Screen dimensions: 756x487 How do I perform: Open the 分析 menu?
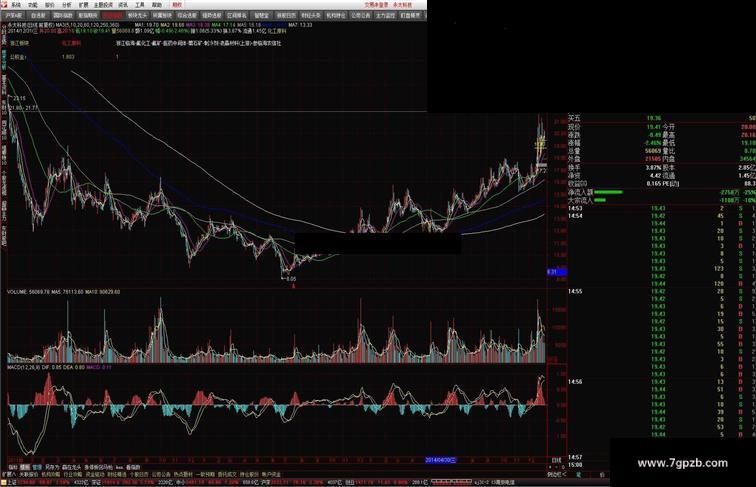point(67,5)
